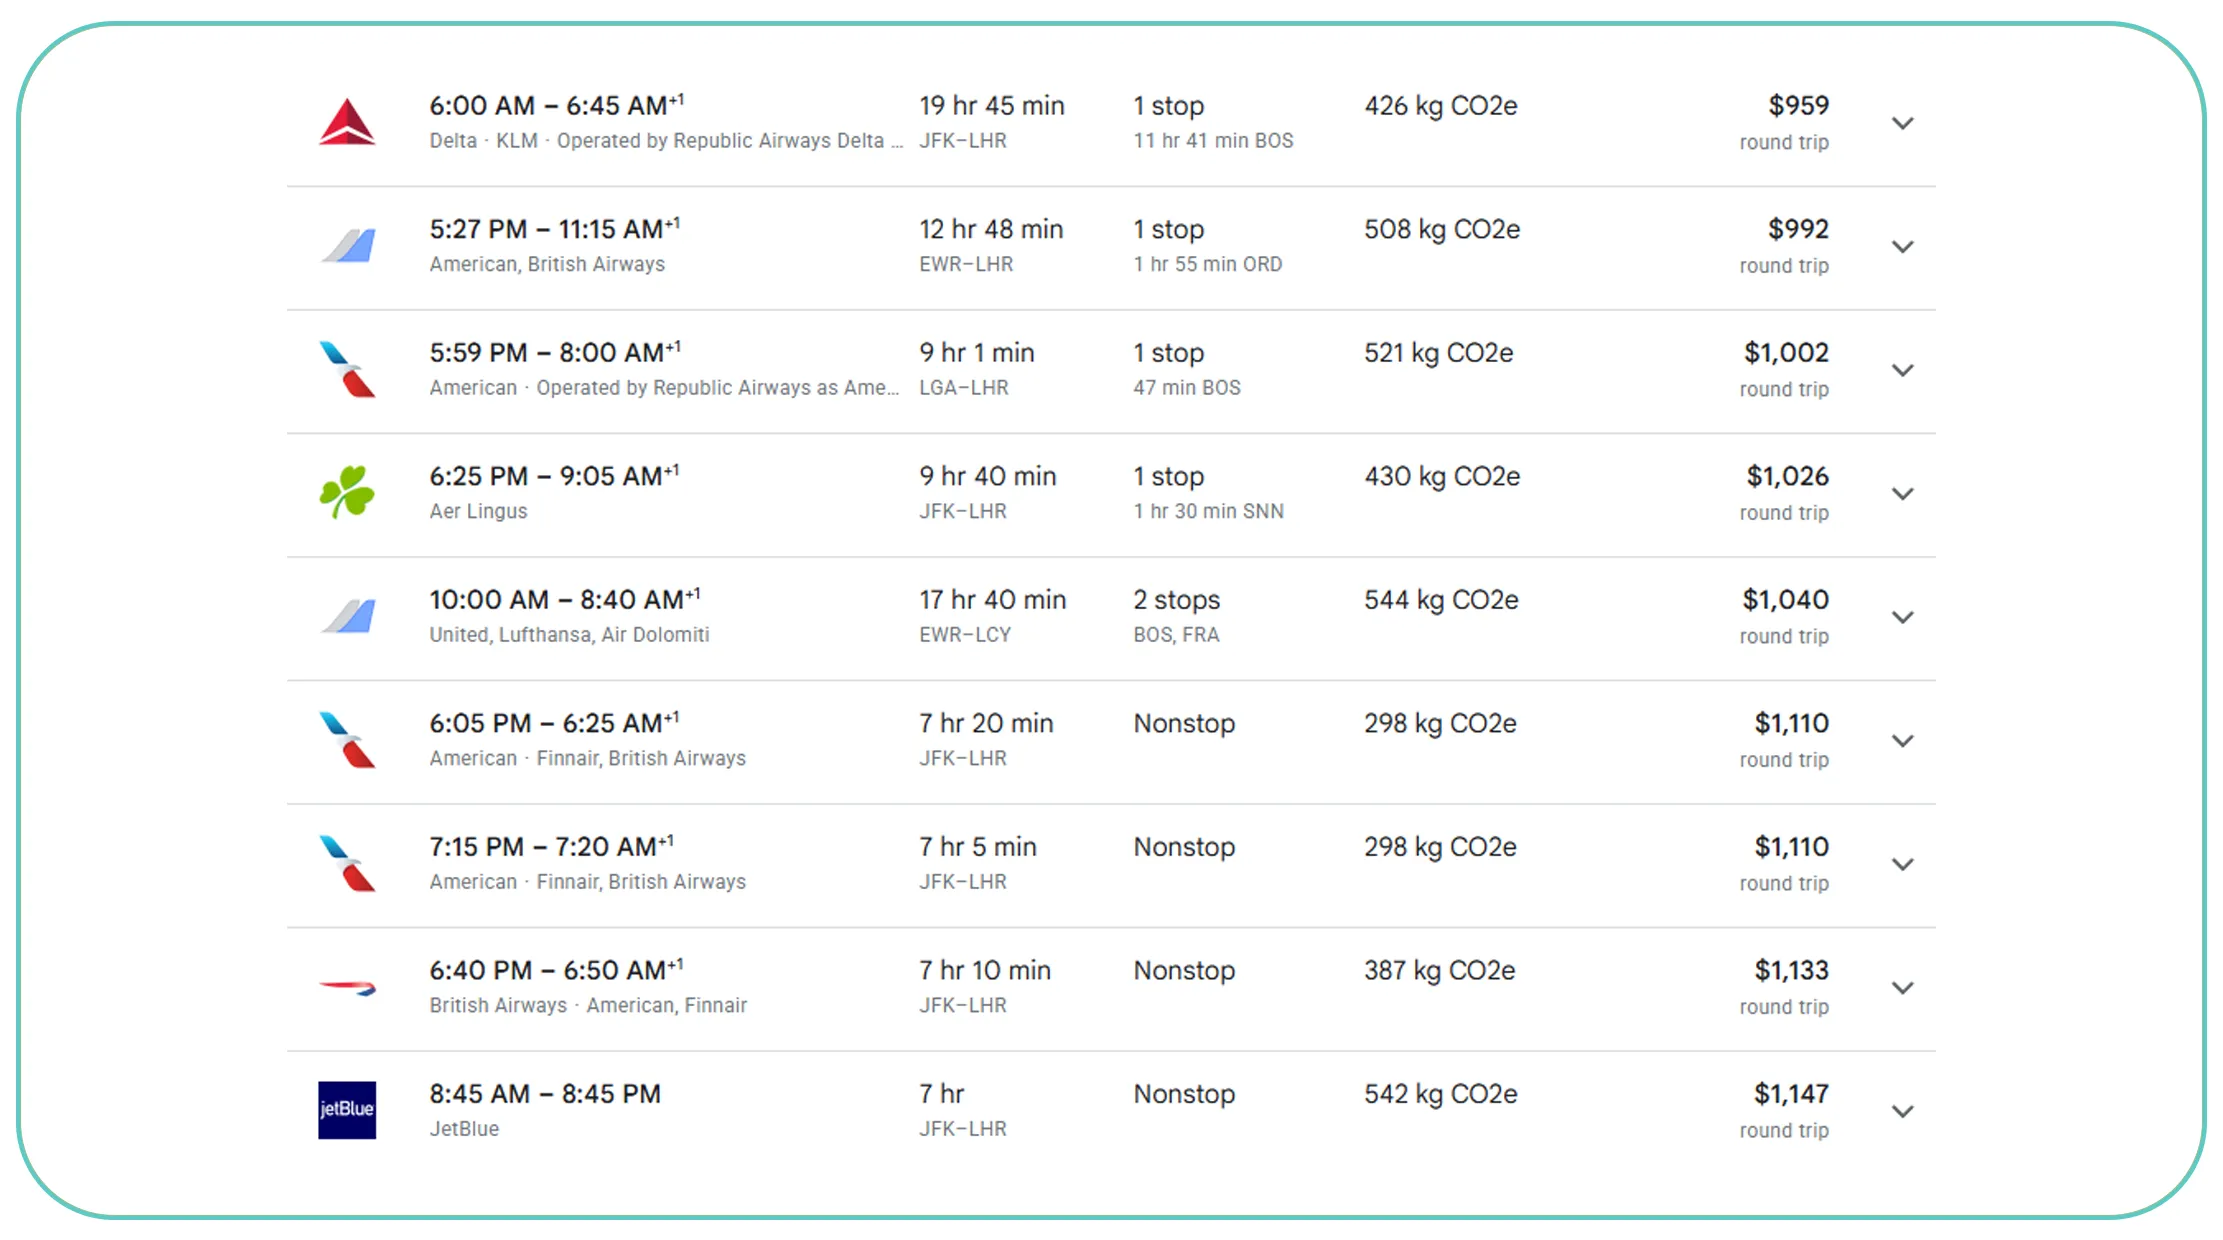Screen dimensions: 2223x1240
Task: Expand the British Airways $1,133 flight
Action: [x=1903, y=988]
